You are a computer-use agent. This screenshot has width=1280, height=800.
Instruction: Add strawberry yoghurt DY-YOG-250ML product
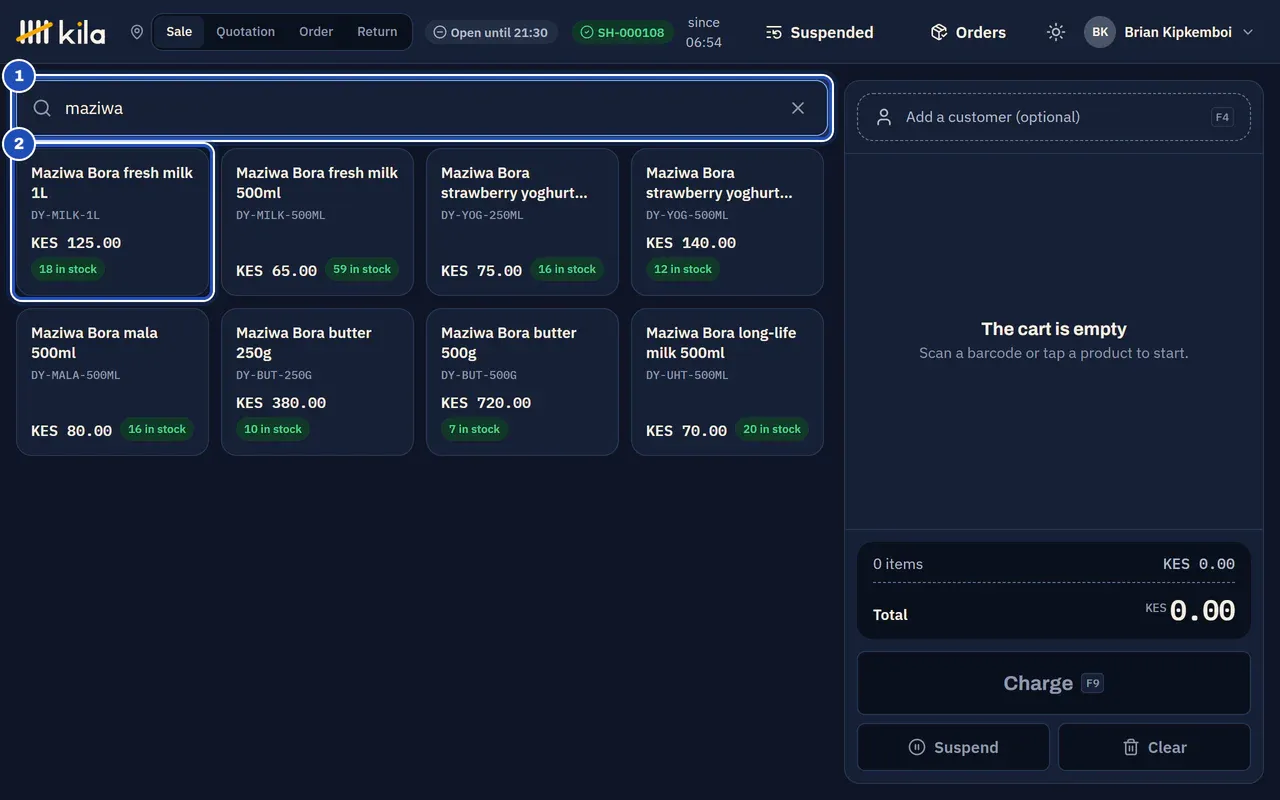[522, 222]
